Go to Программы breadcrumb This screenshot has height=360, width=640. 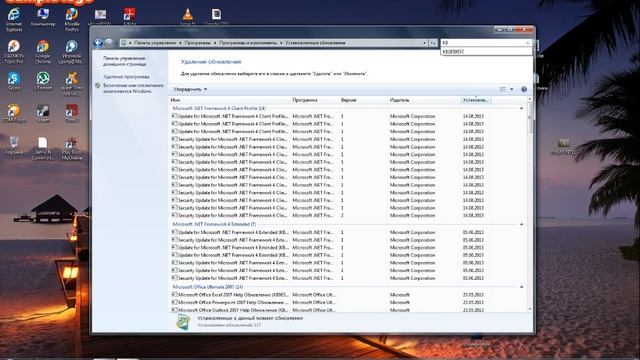tap(198, 43)
